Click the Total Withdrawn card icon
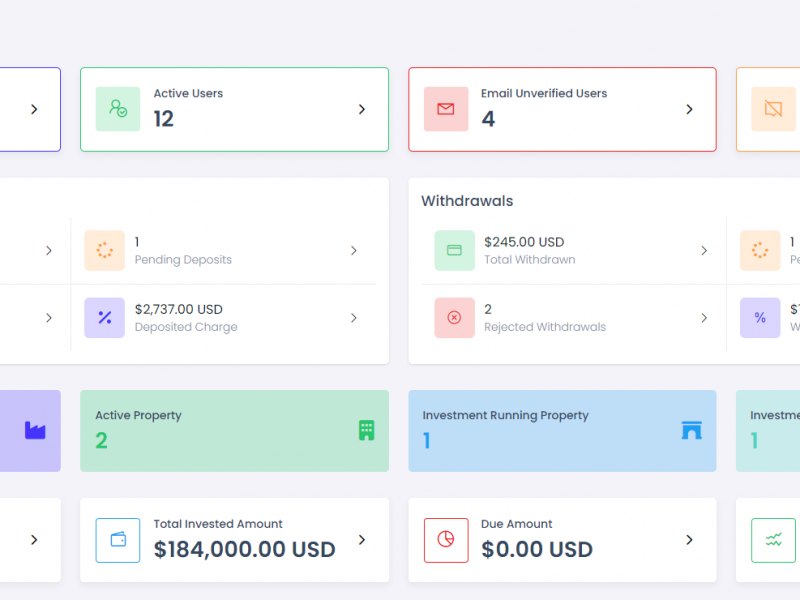This screenshot has width=800, height=600. click(455, 251)
